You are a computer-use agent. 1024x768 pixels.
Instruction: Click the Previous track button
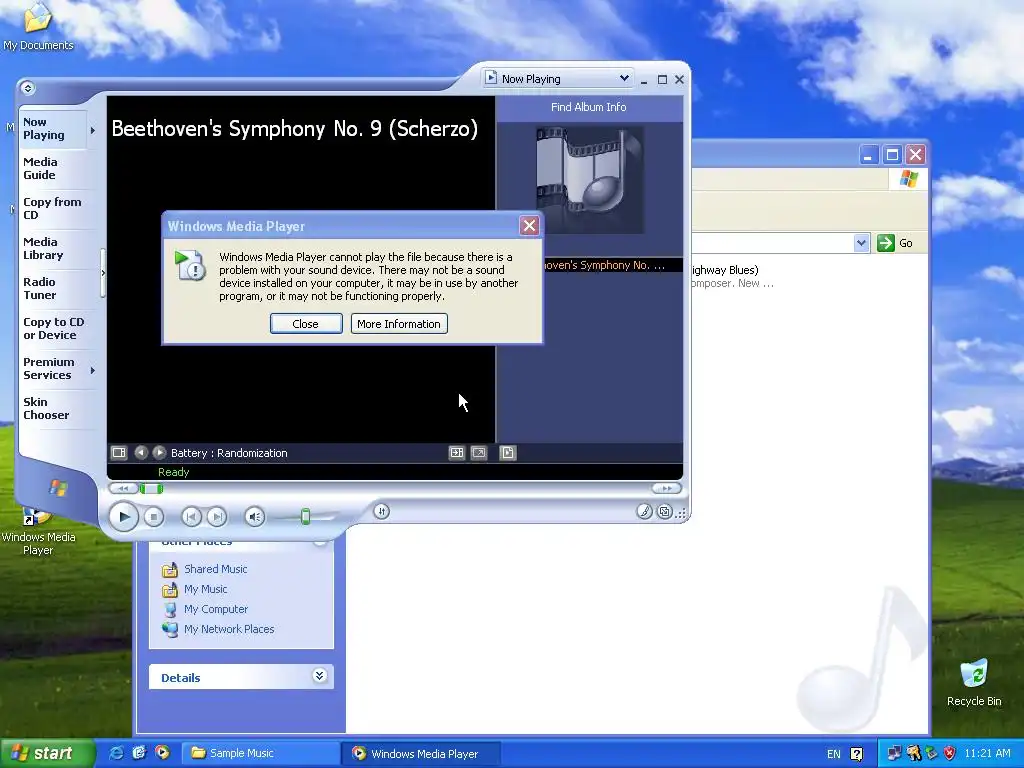click(x=191, y=517)
